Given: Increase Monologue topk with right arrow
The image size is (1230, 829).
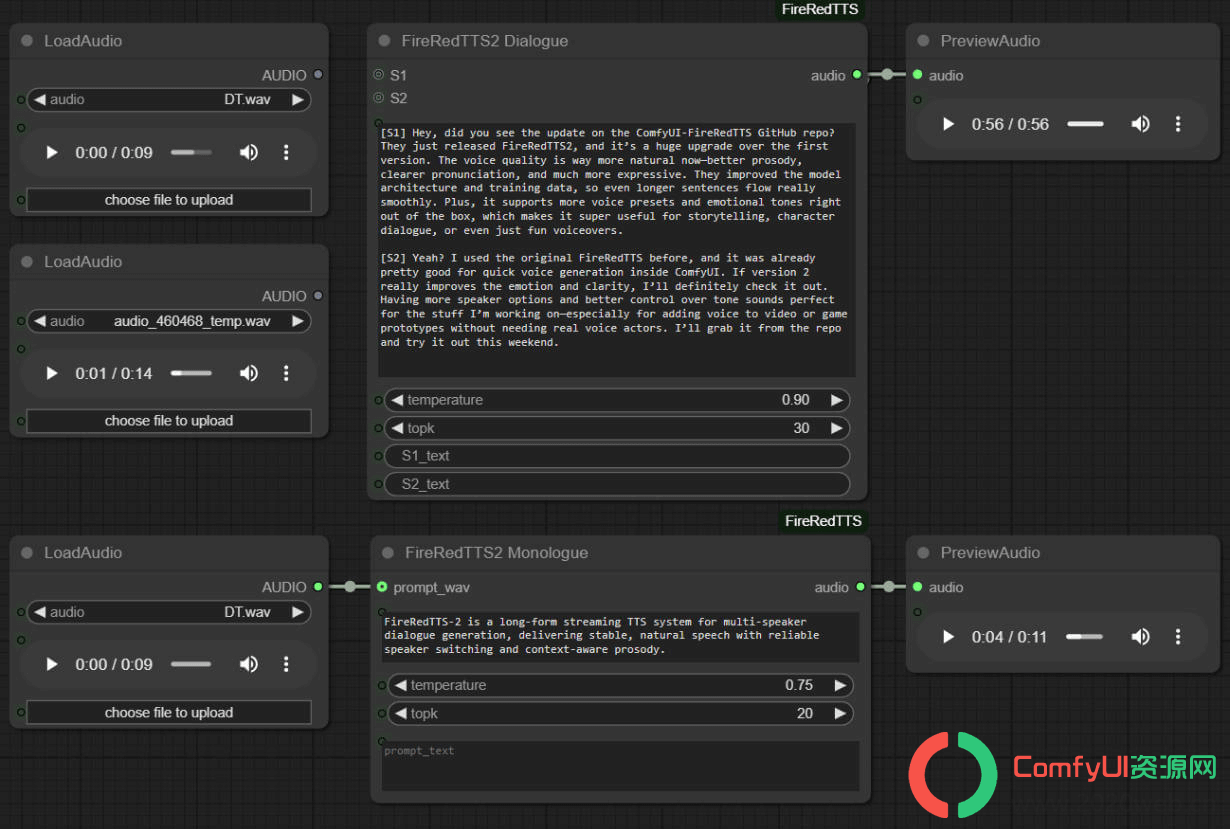Looking at the screenshot, I should (x=840, y=713).
